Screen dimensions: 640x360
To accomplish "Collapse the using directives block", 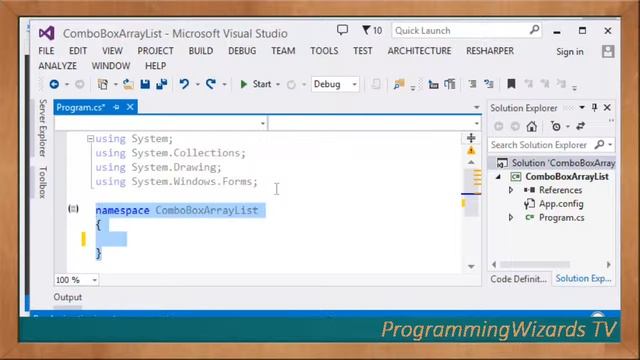I will (x=90, y=139).
